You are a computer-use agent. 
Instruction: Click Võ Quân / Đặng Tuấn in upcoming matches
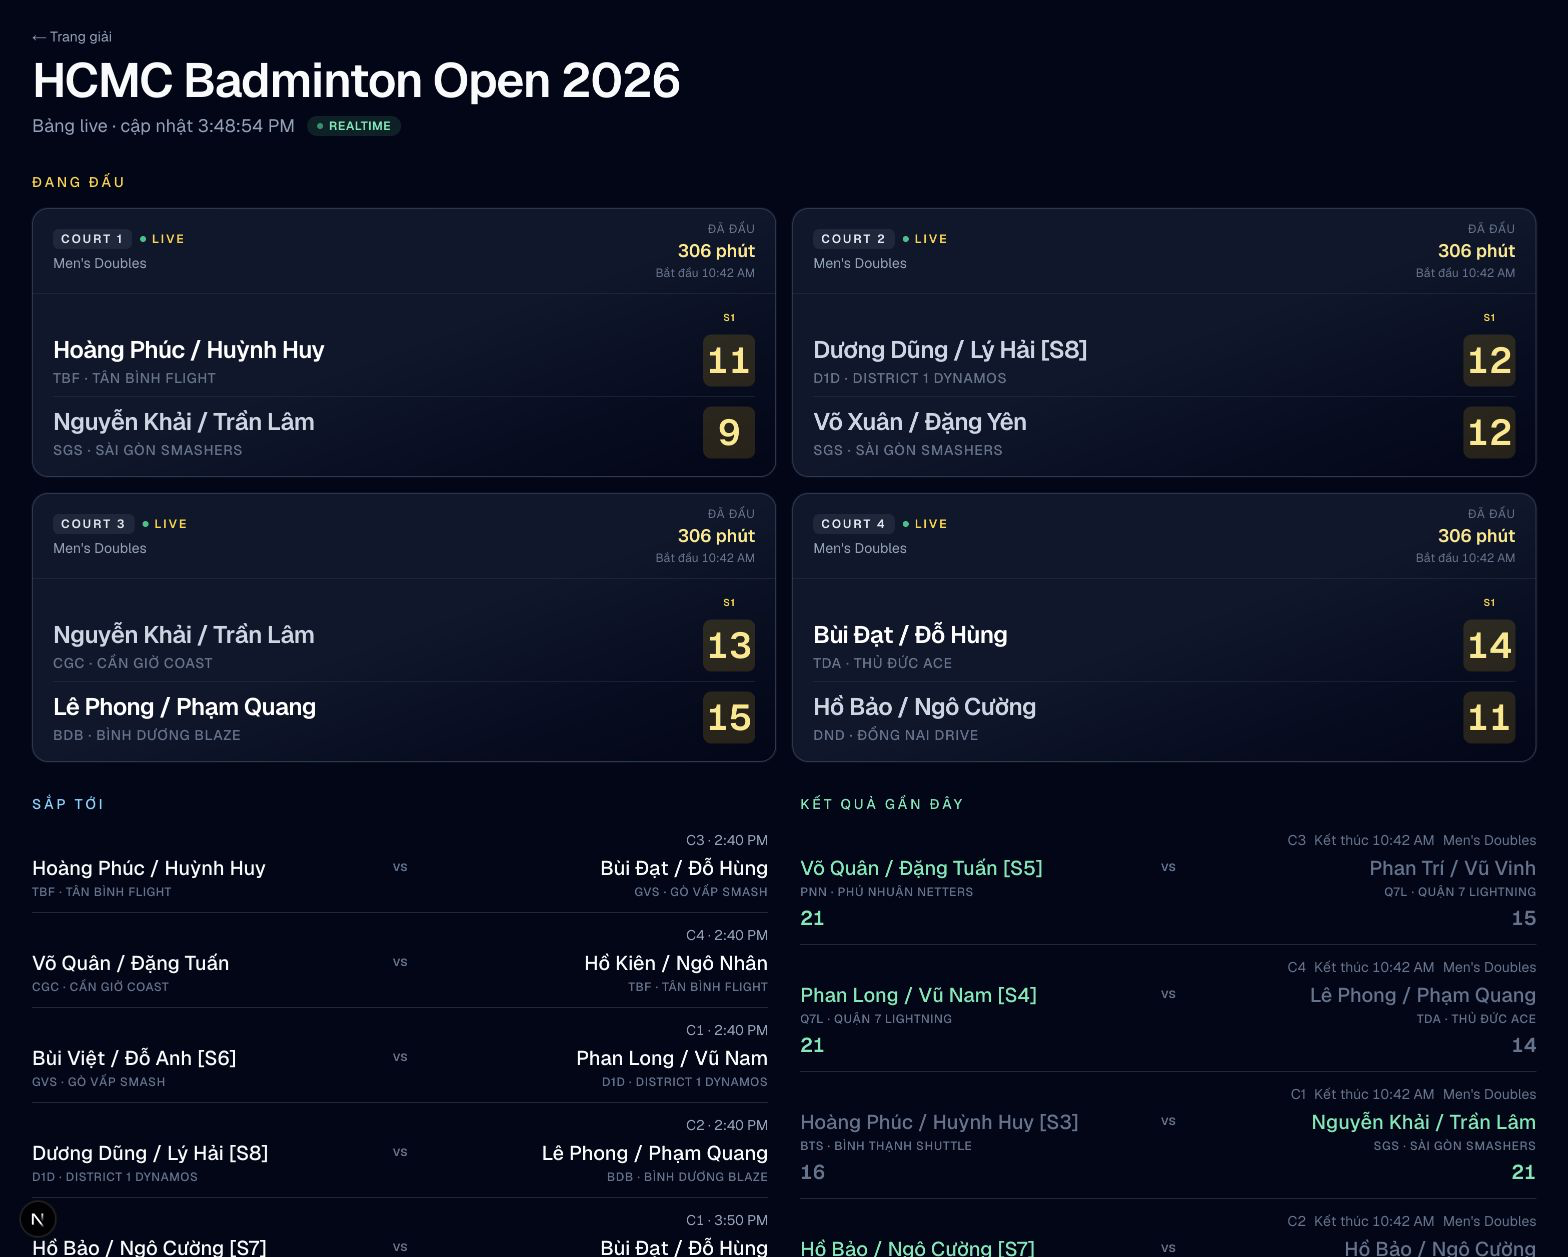(131, 963)
